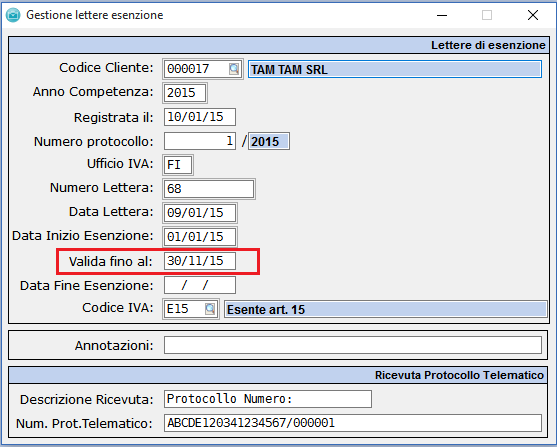Edit the Data Lettera date field
The width and height of the screenshot is (557, 447).
(200, 213)
